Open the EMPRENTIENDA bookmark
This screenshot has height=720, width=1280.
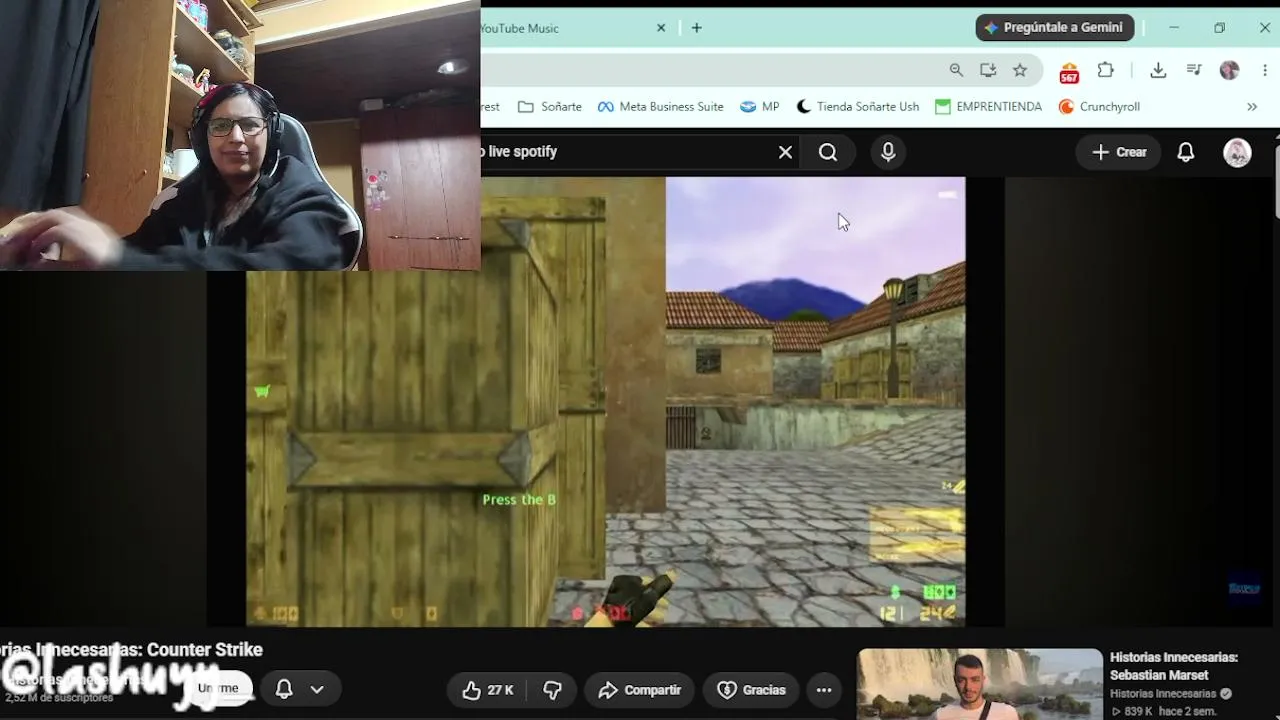point(989,107)
